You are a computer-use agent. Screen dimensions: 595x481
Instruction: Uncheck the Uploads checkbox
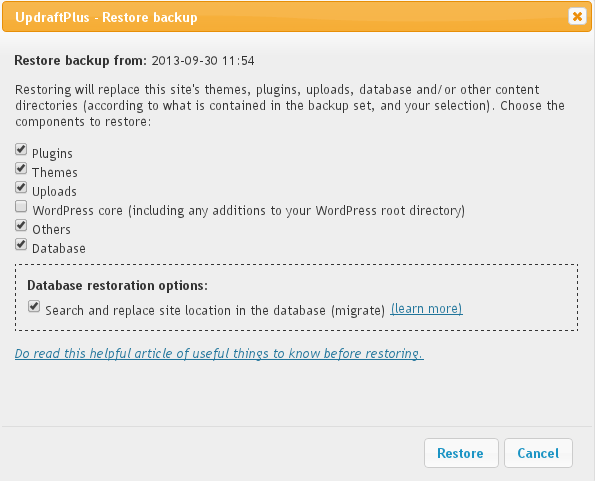[x=21, y=187]
